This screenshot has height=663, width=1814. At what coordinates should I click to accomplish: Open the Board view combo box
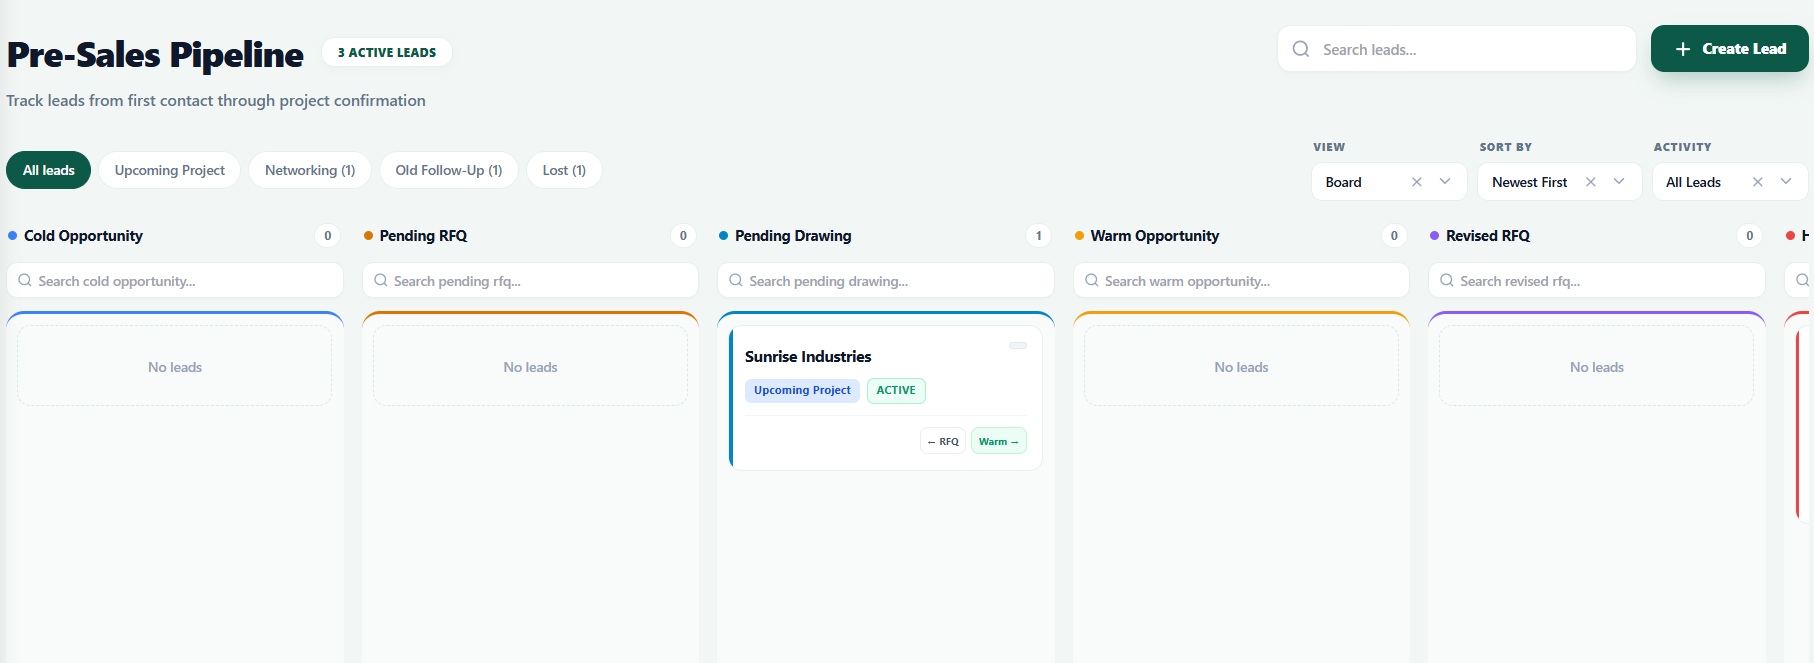coord(1389,182)
